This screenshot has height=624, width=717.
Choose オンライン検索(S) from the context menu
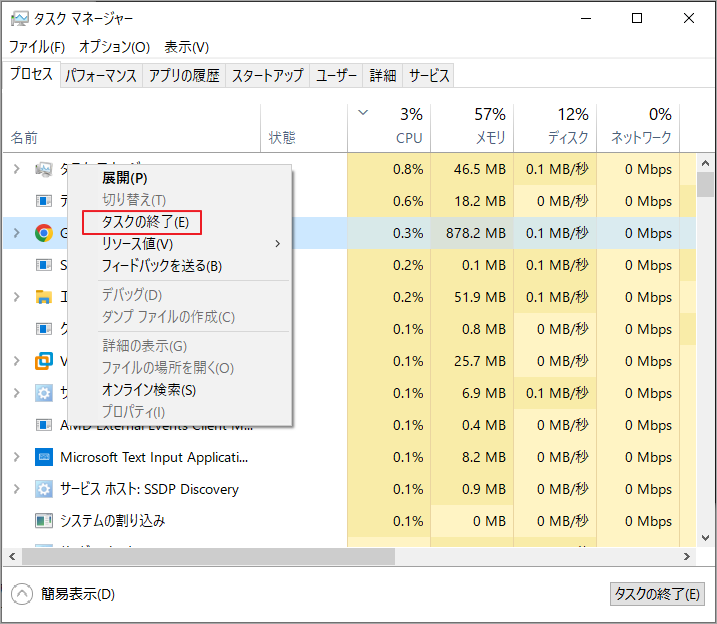[x=148, y=390]
